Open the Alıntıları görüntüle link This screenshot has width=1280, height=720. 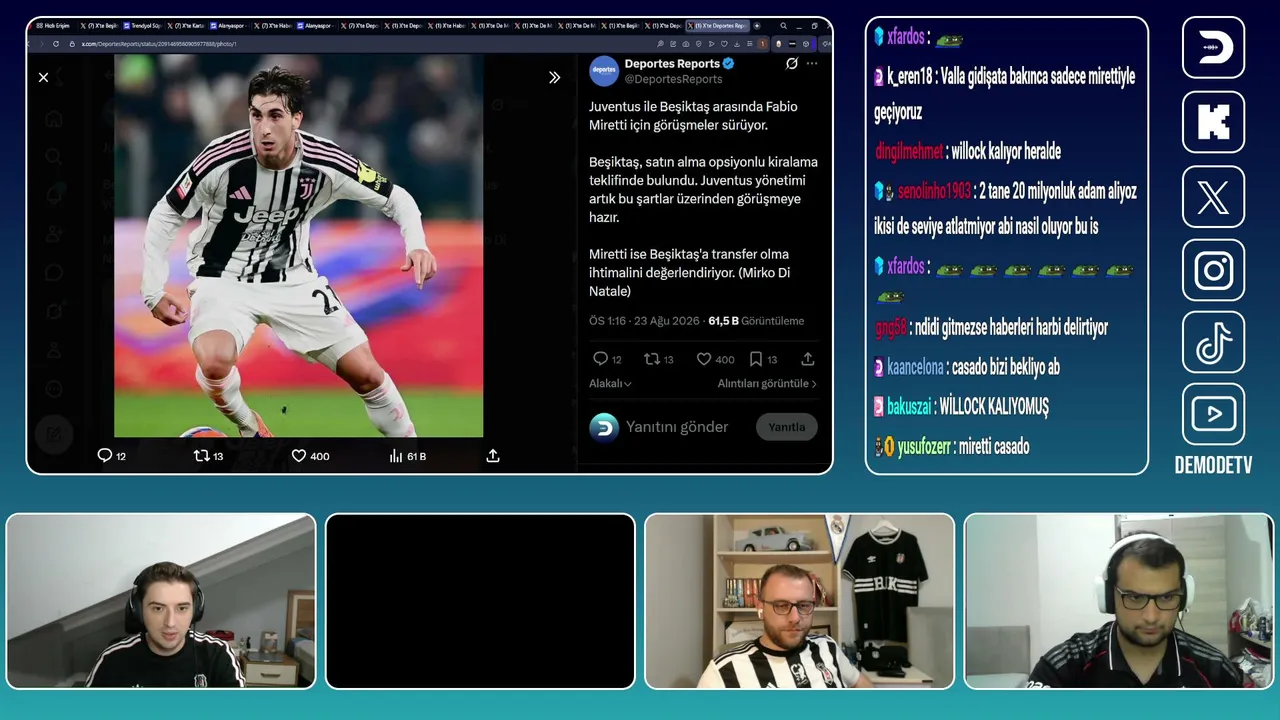(x=767, y=384)
